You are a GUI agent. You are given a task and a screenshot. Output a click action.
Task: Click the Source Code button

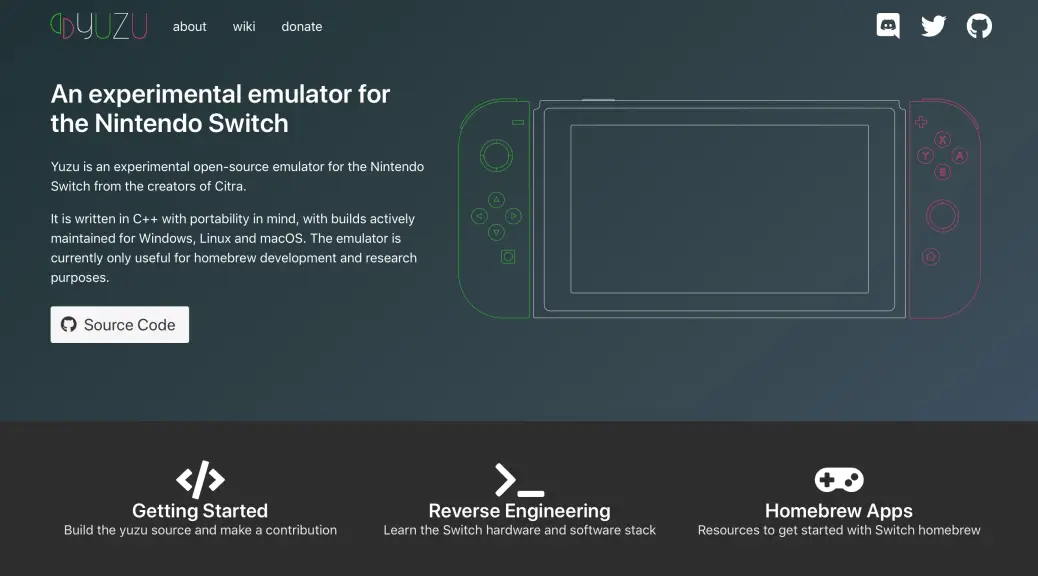(x=120, y=324)
